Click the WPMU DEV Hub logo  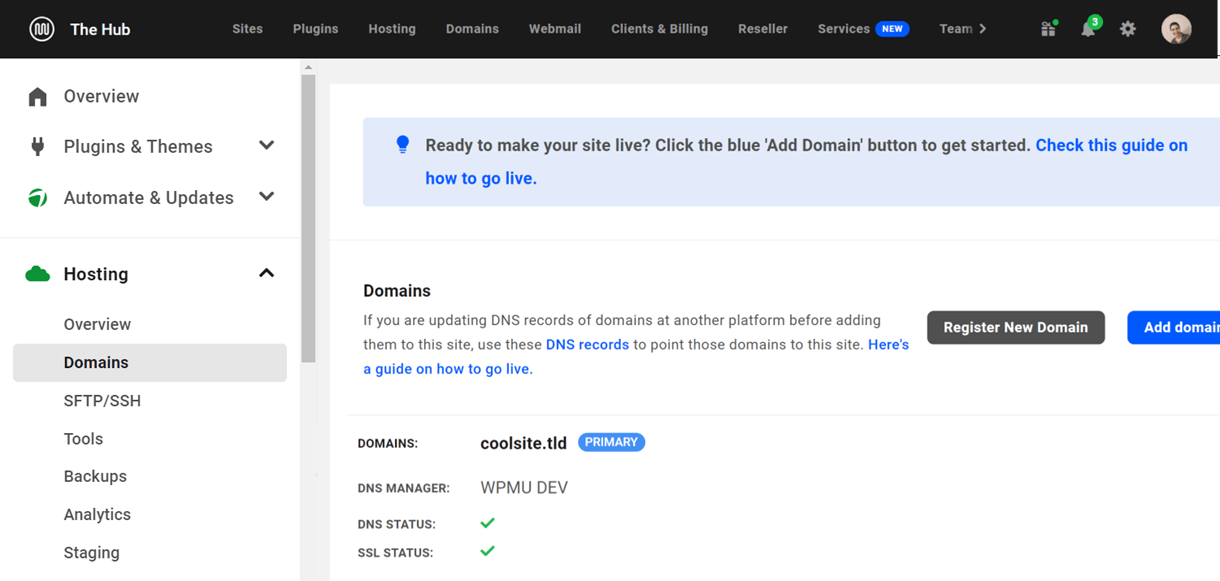coord(41,28)
